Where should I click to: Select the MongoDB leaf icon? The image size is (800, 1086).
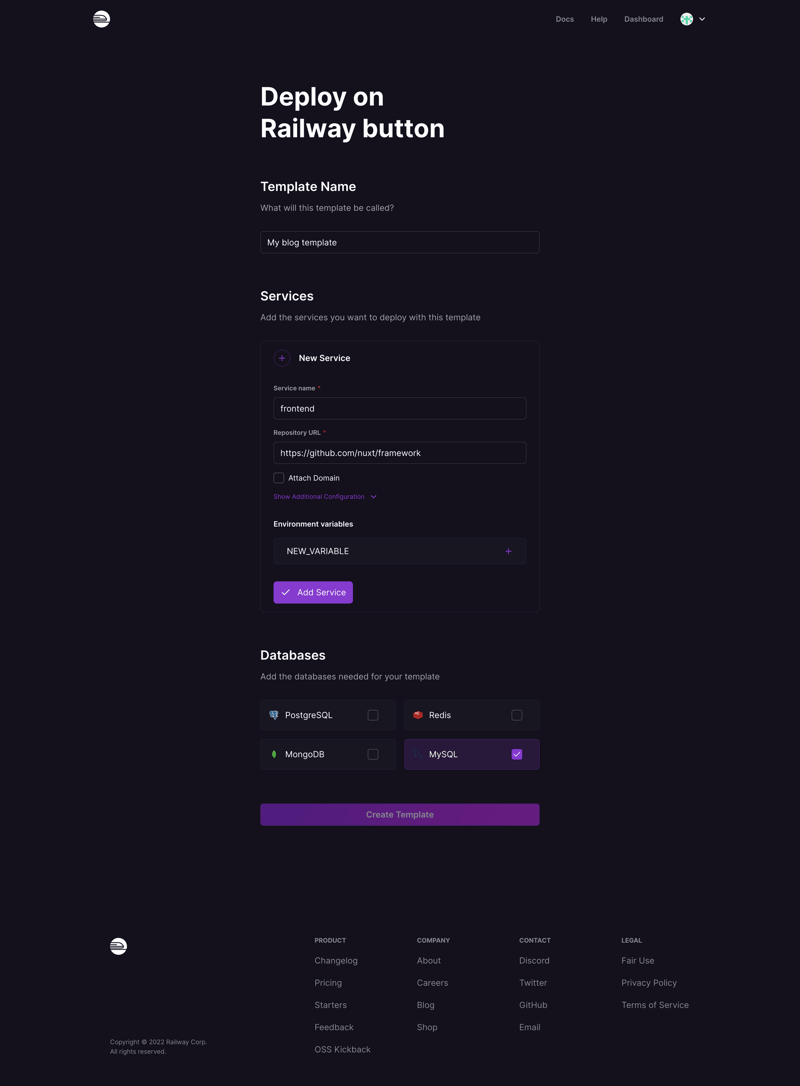click(274, 753)
